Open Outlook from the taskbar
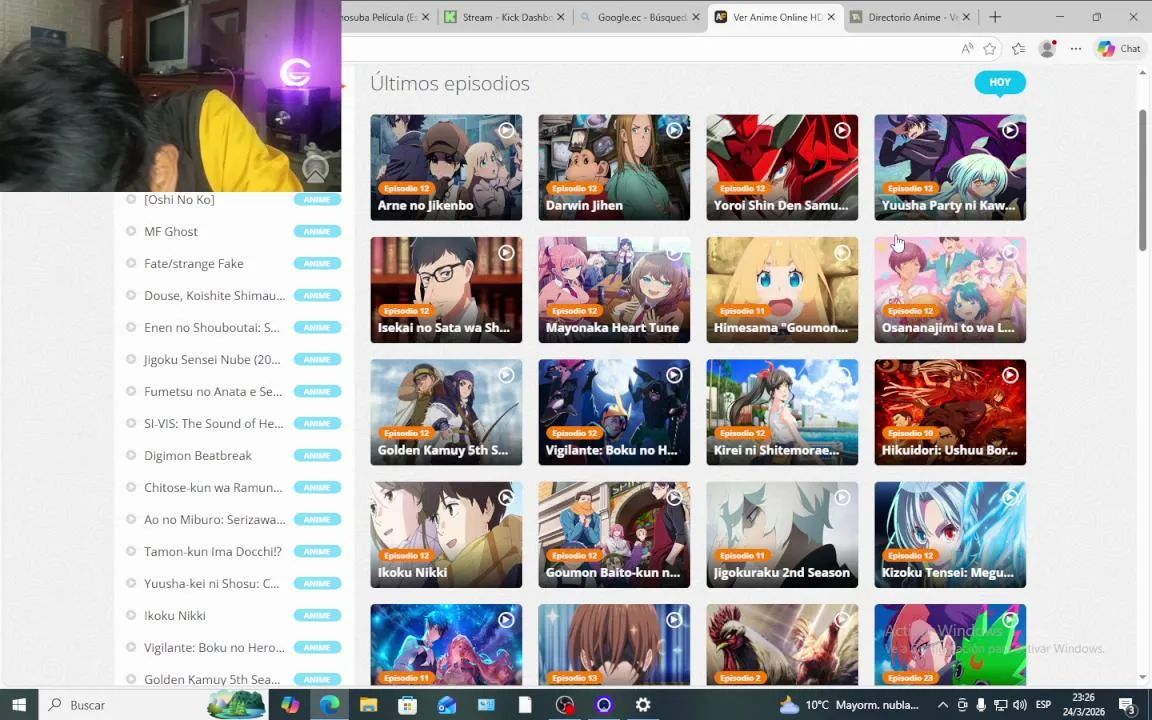The width and height of the screenshot is (1152, 720). tap(447, 705)
